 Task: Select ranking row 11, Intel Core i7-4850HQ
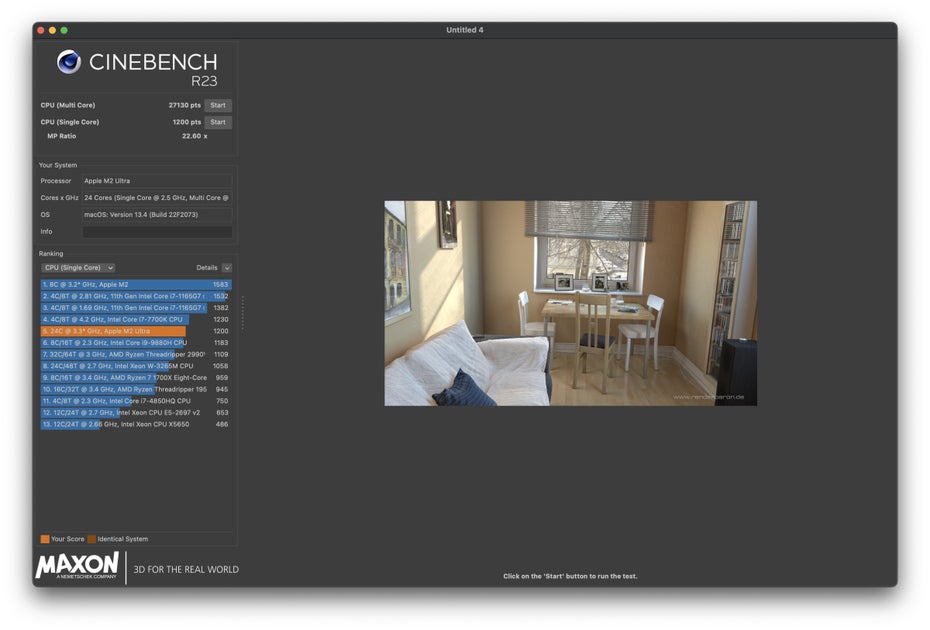135,401
